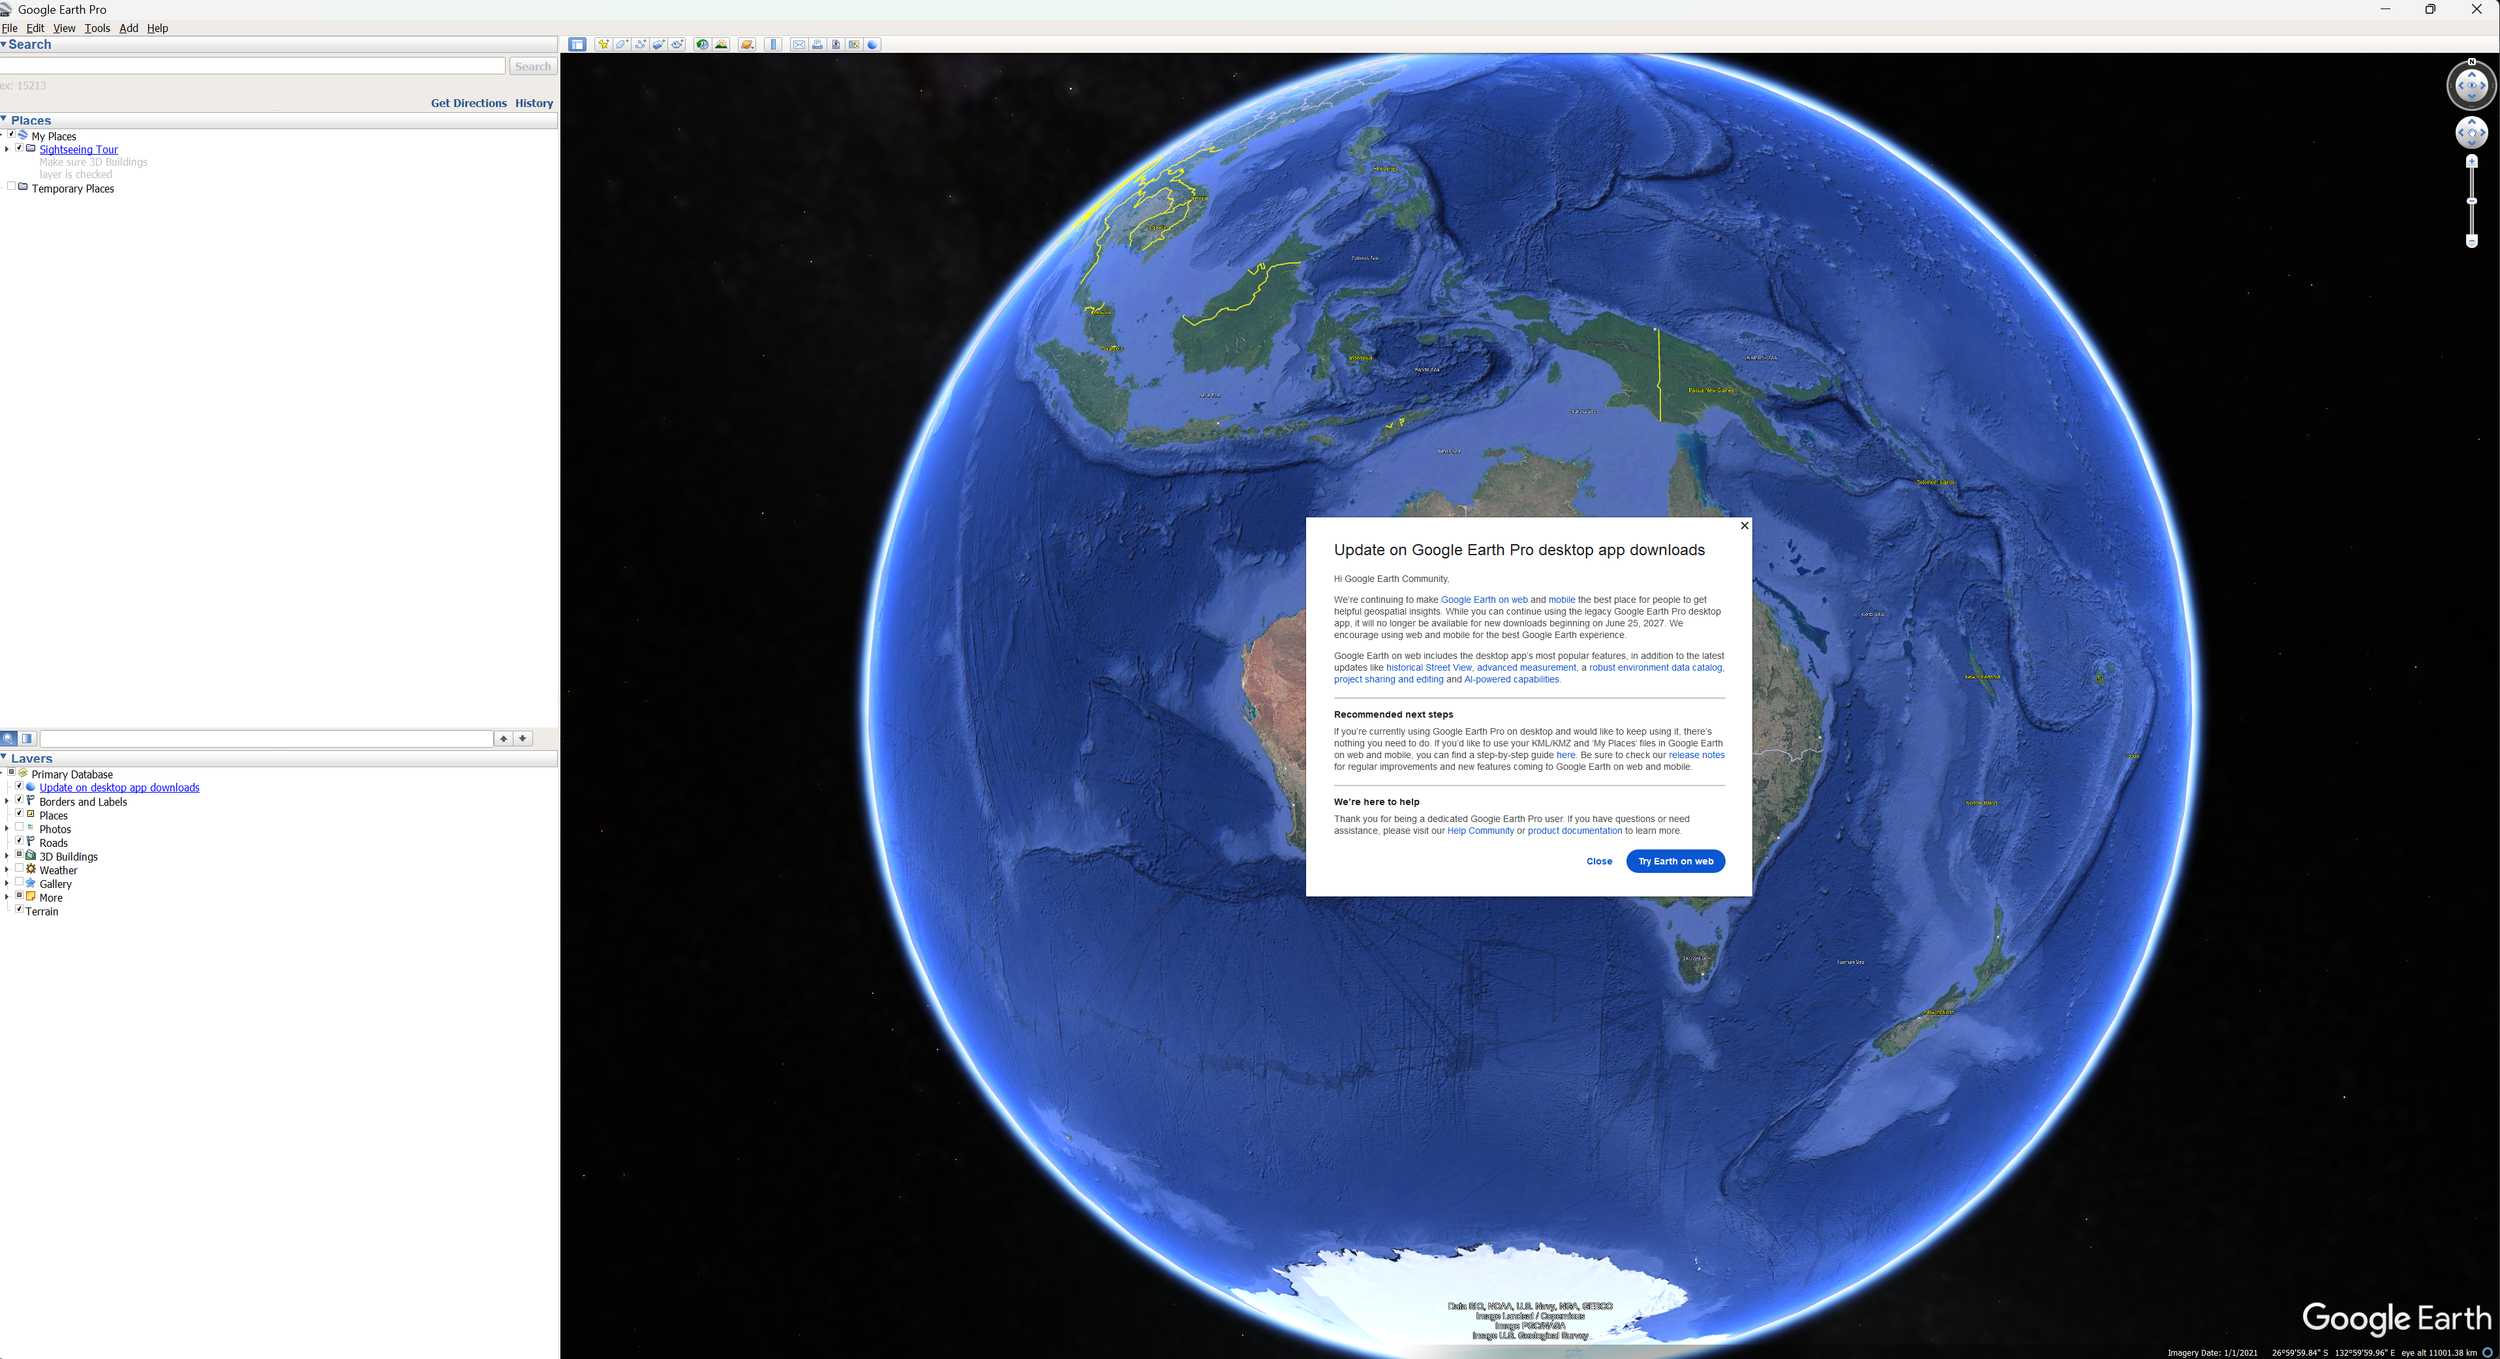Open the View menu
This screenshot has height=1359, width=2500.
tap(64, 28)
